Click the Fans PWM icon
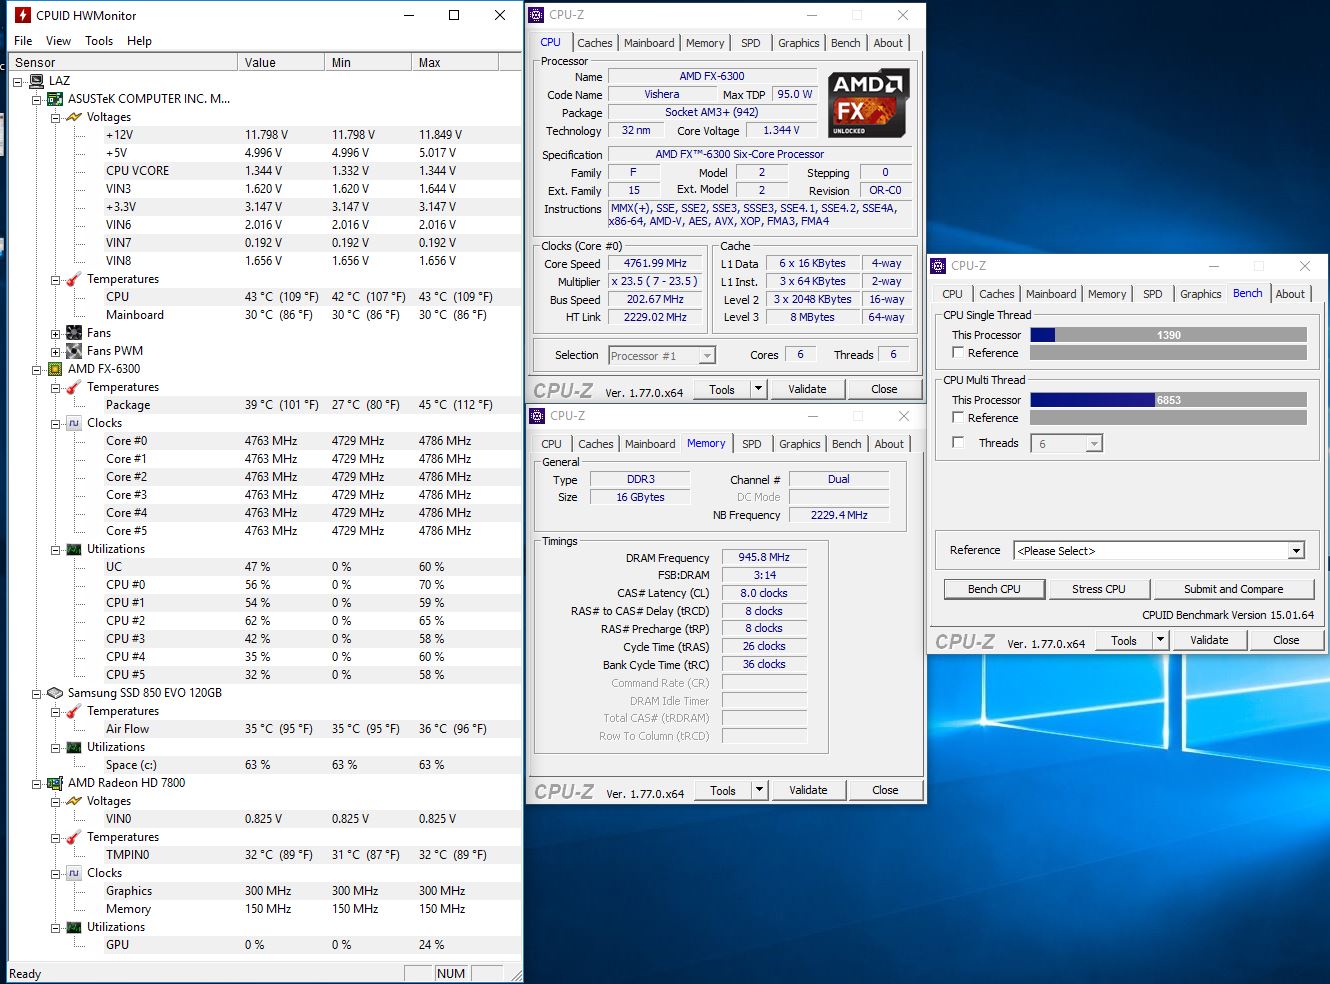Image resolution: width=1330 pixels, height=984 pixels. pos(74,351)
